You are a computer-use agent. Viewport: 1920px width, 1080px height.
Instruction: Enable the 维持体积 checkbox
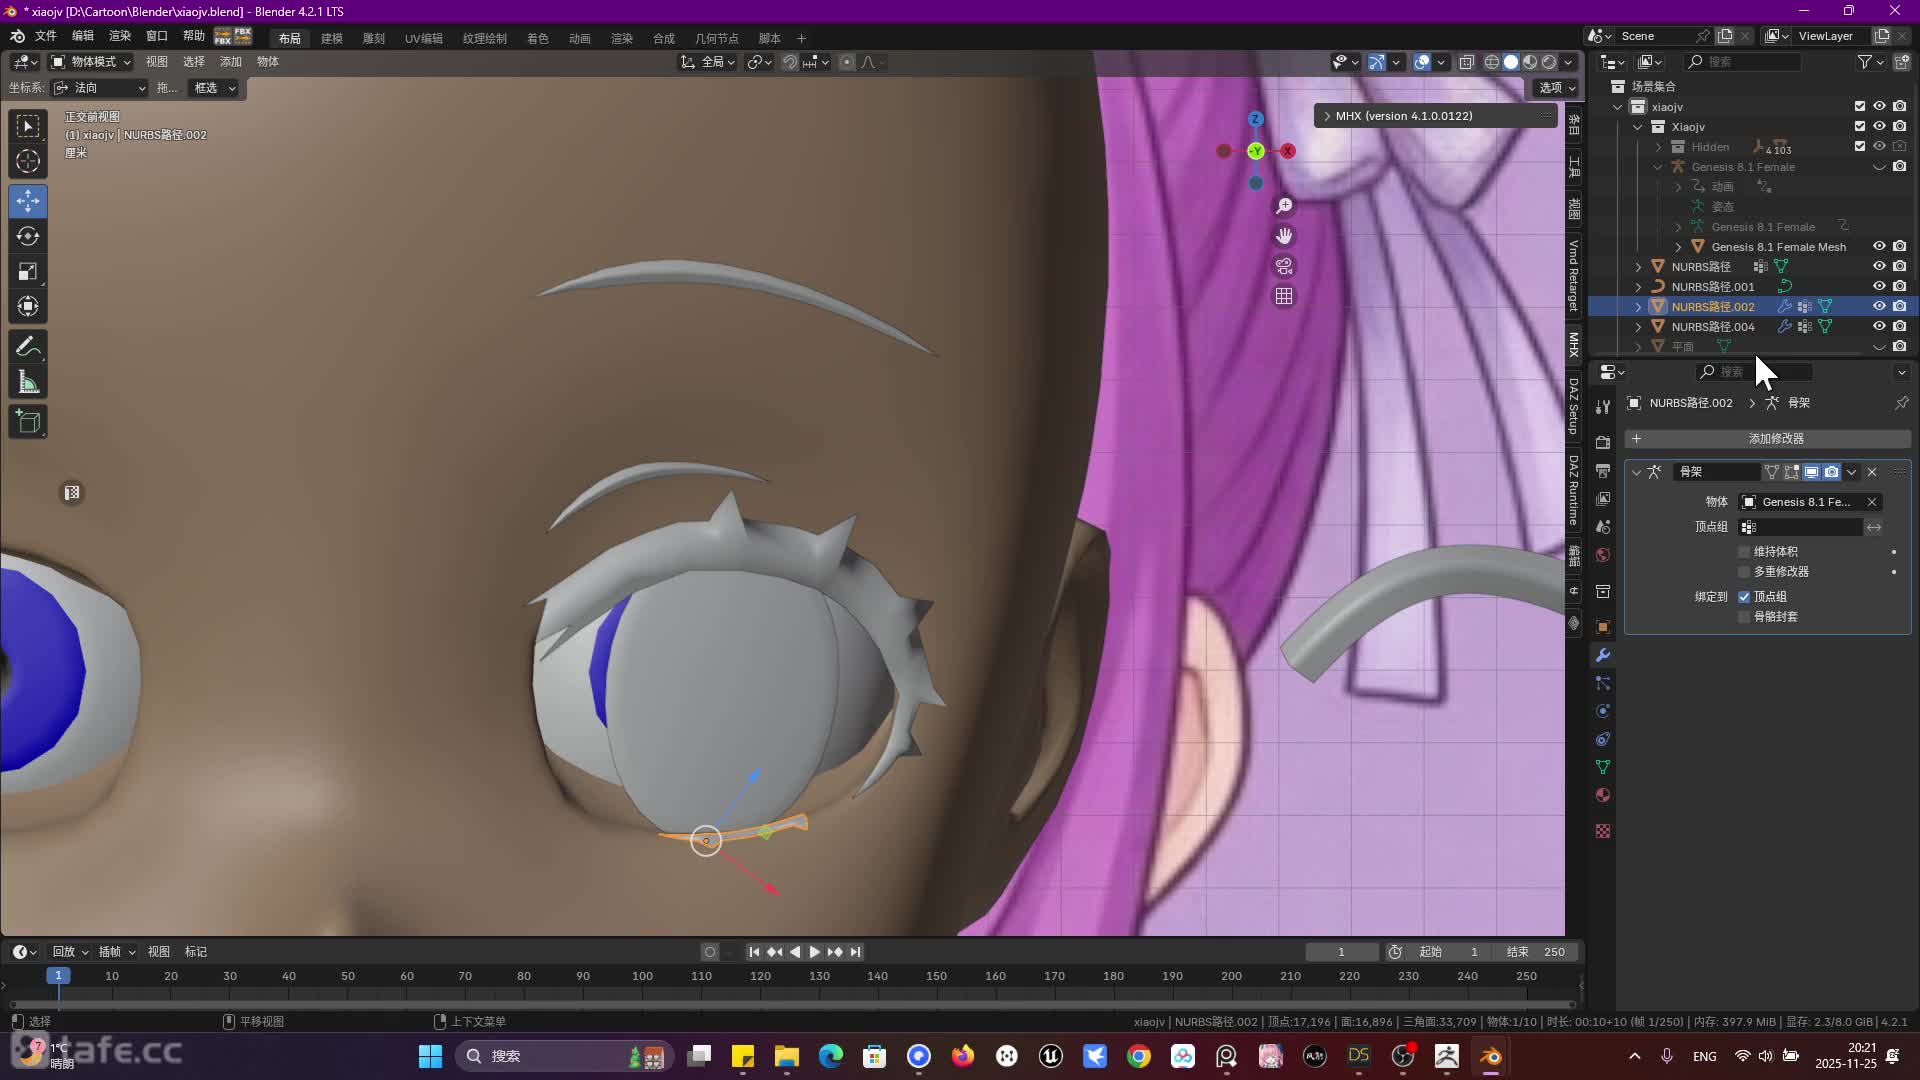[1745, 552]
